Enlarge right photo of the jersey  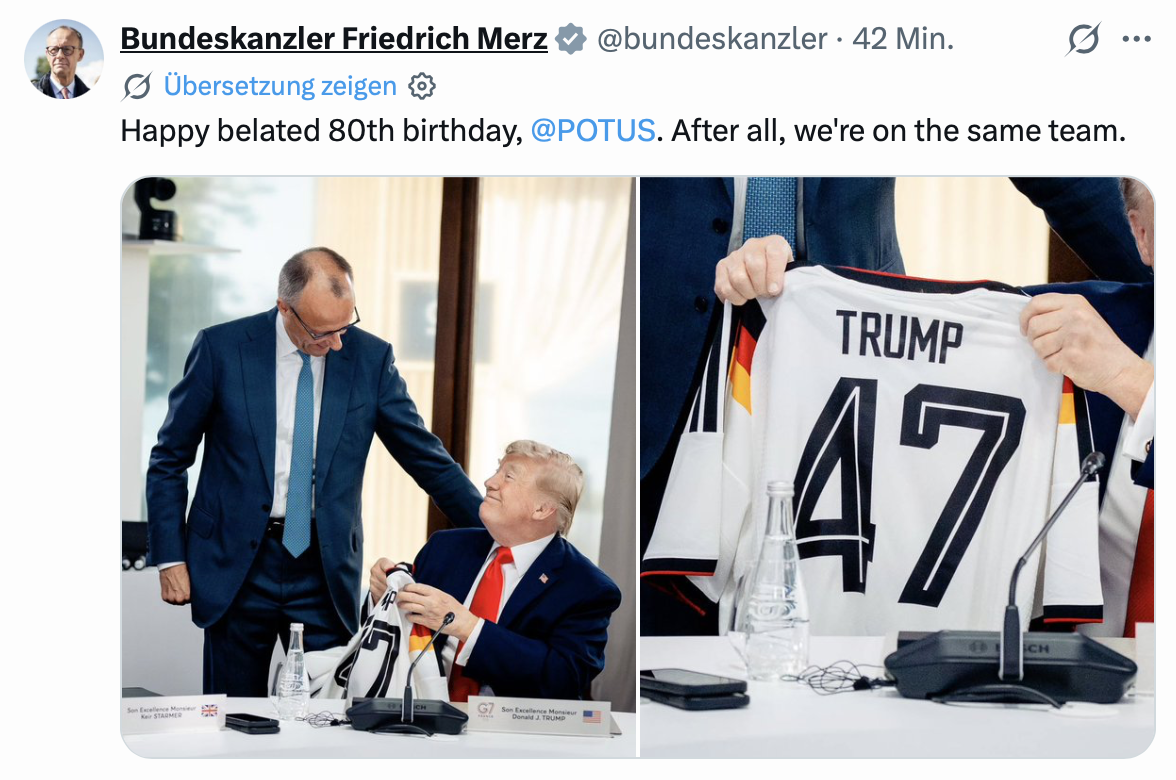coord(897,467)
